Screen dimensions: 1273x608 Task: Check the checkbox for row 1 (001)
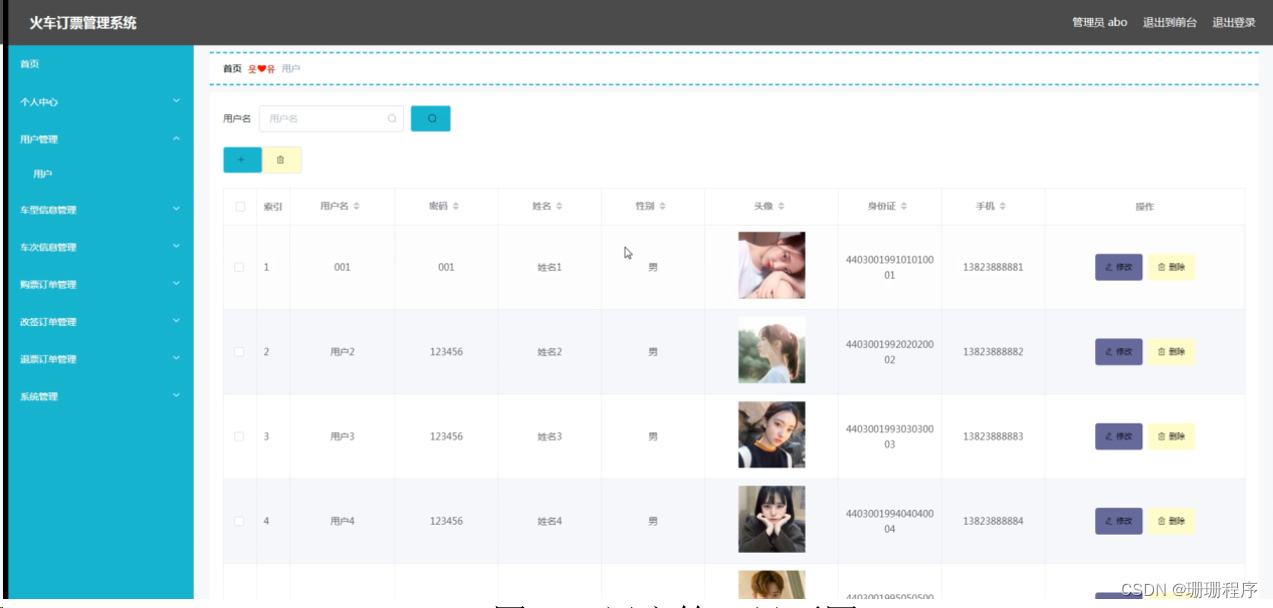pos(239,267)
